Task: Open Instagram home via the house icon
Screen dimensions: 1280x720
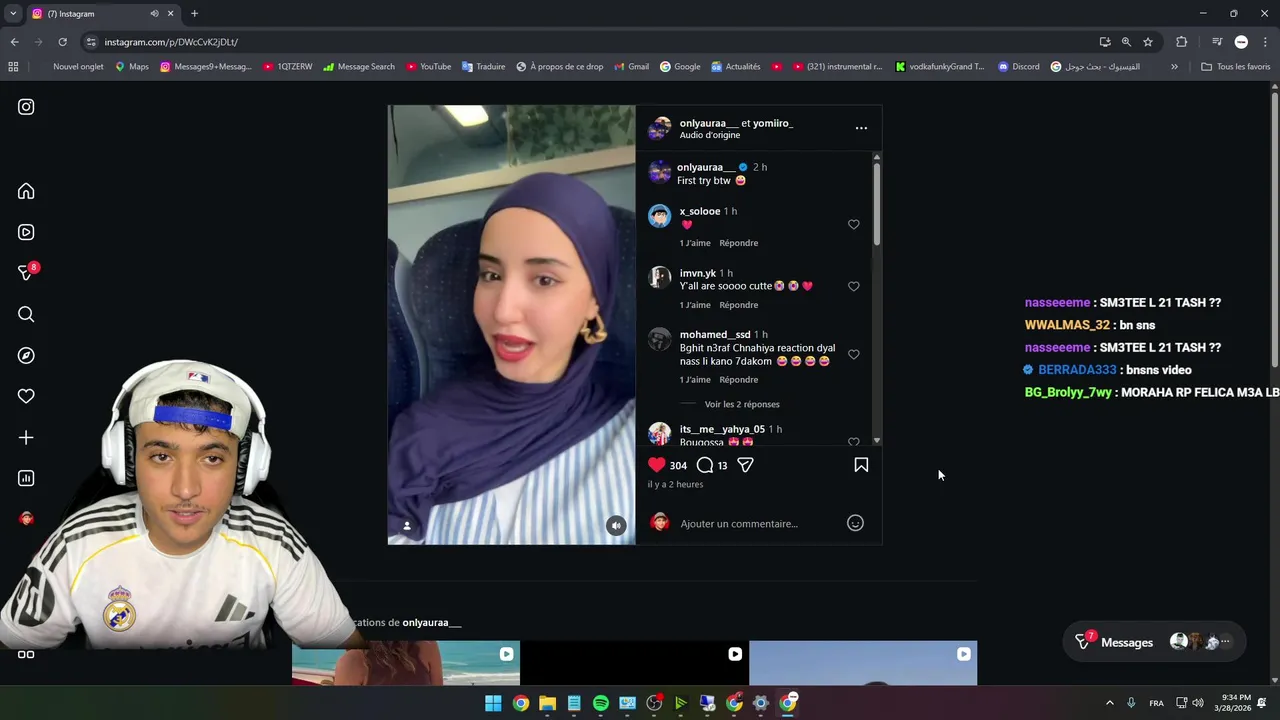Action: click(26, 191)
